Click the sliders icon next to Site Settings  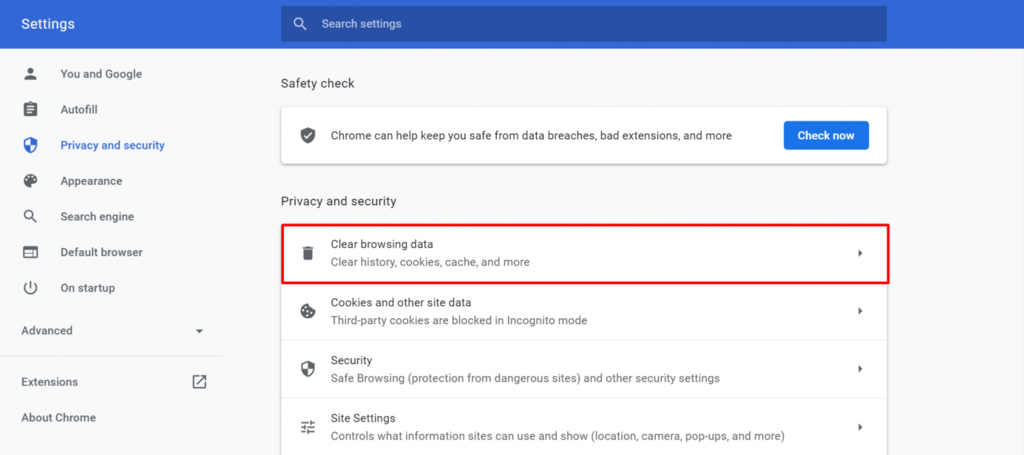[308, 427]
